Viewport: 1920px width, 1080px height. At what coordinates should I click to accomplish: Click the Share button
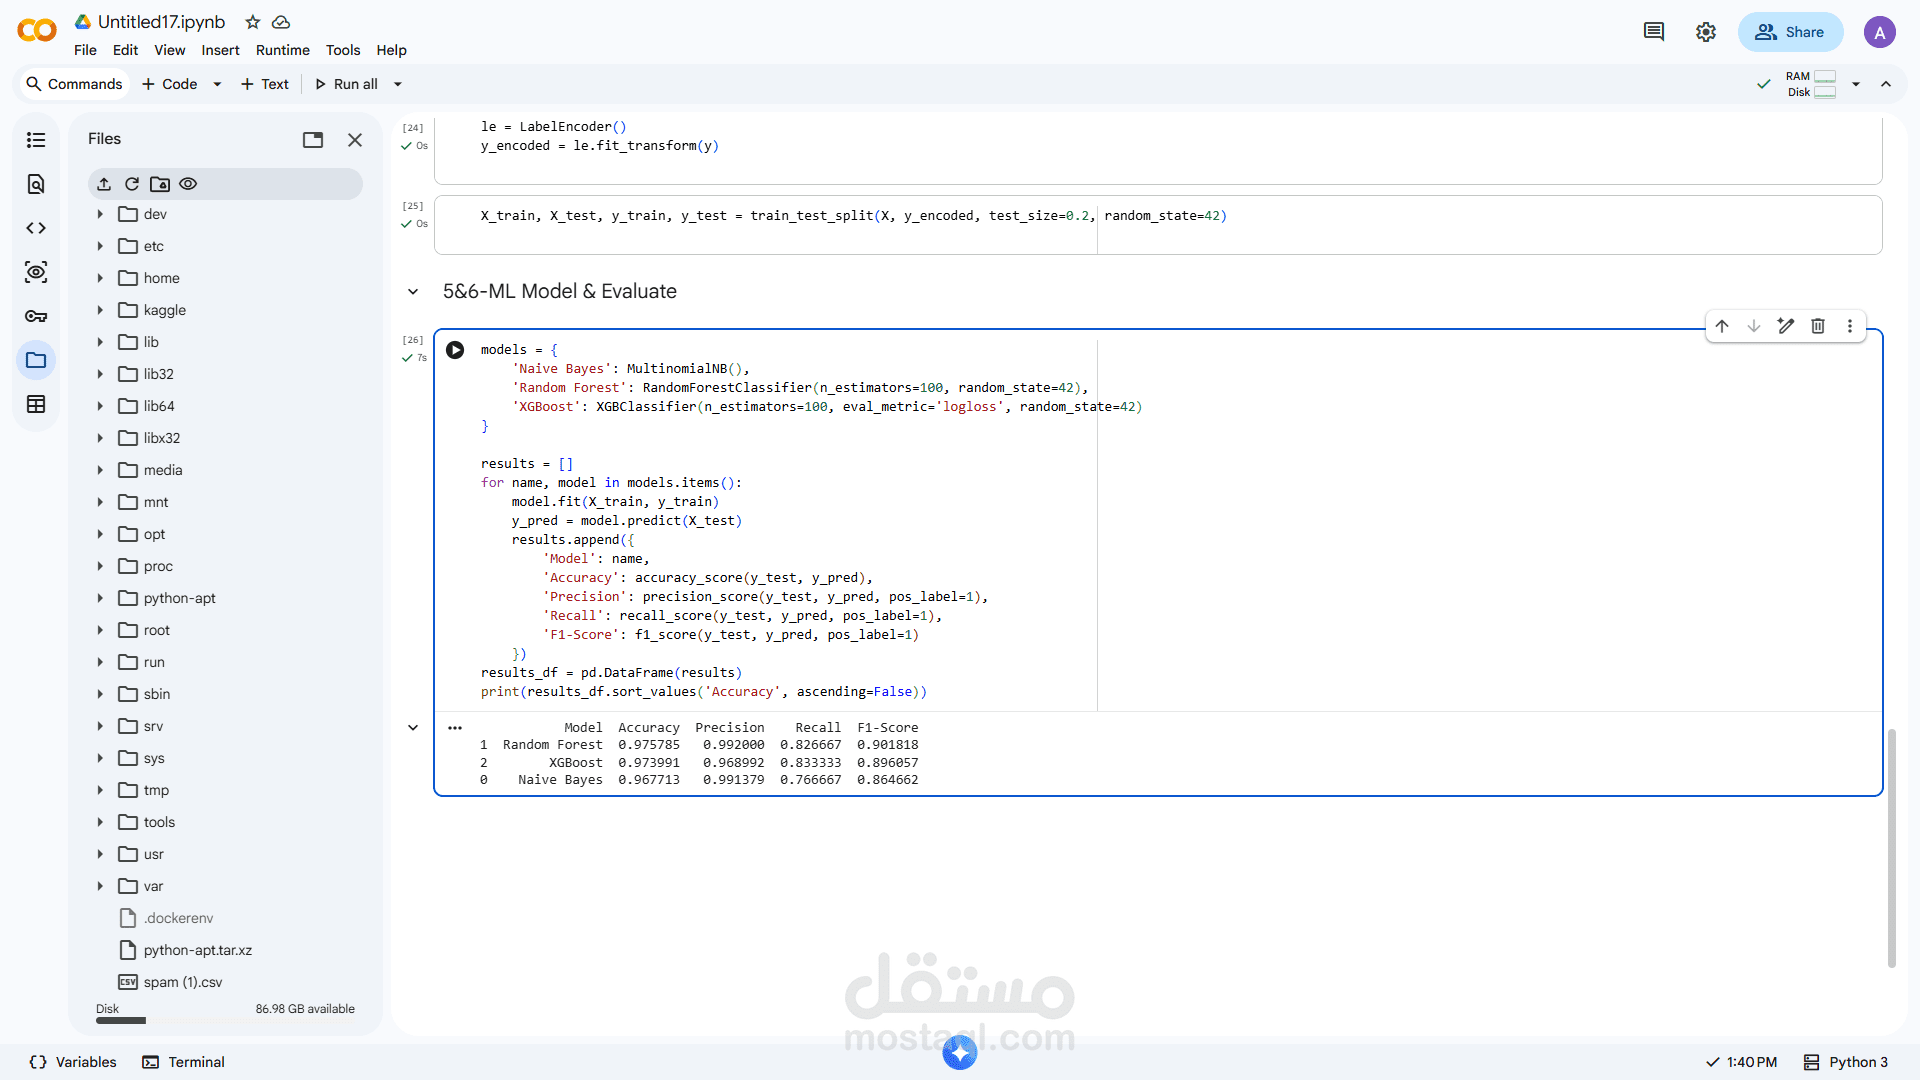click(1790, 32)
